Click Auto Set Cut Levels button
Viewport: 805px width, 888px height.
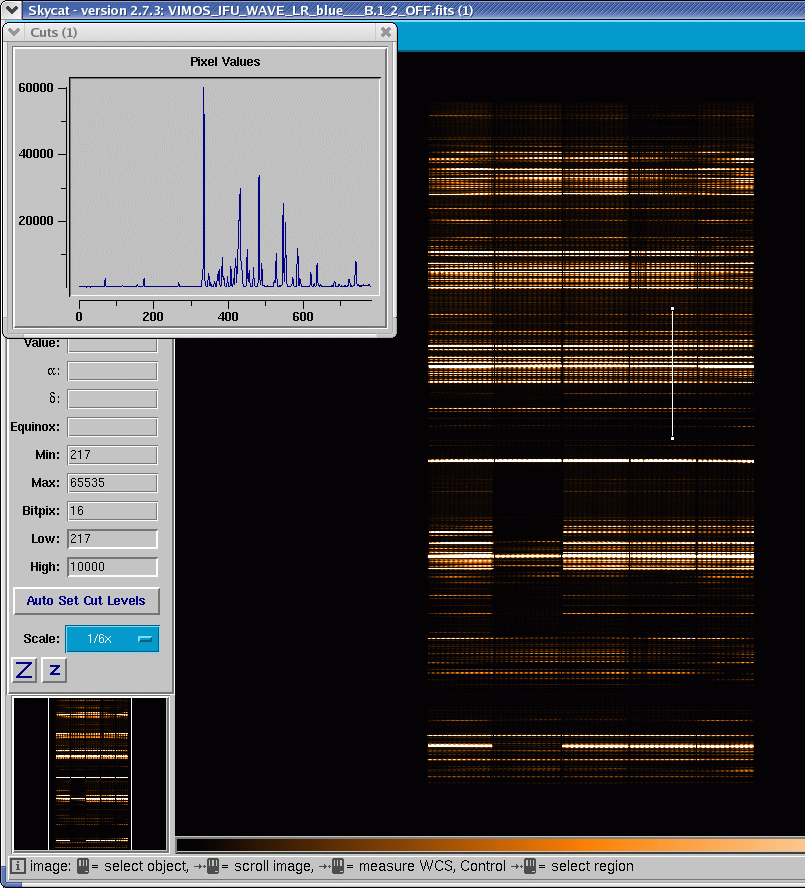(x=86, y=601)
